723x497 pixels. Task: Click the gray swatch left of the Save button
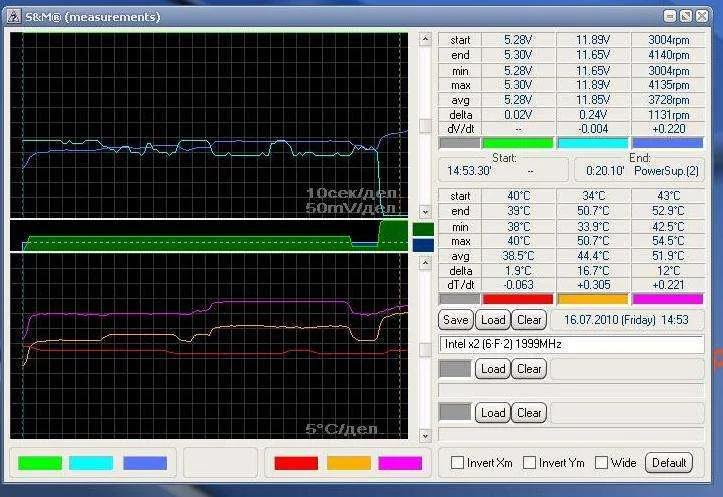tap(460, 298)
